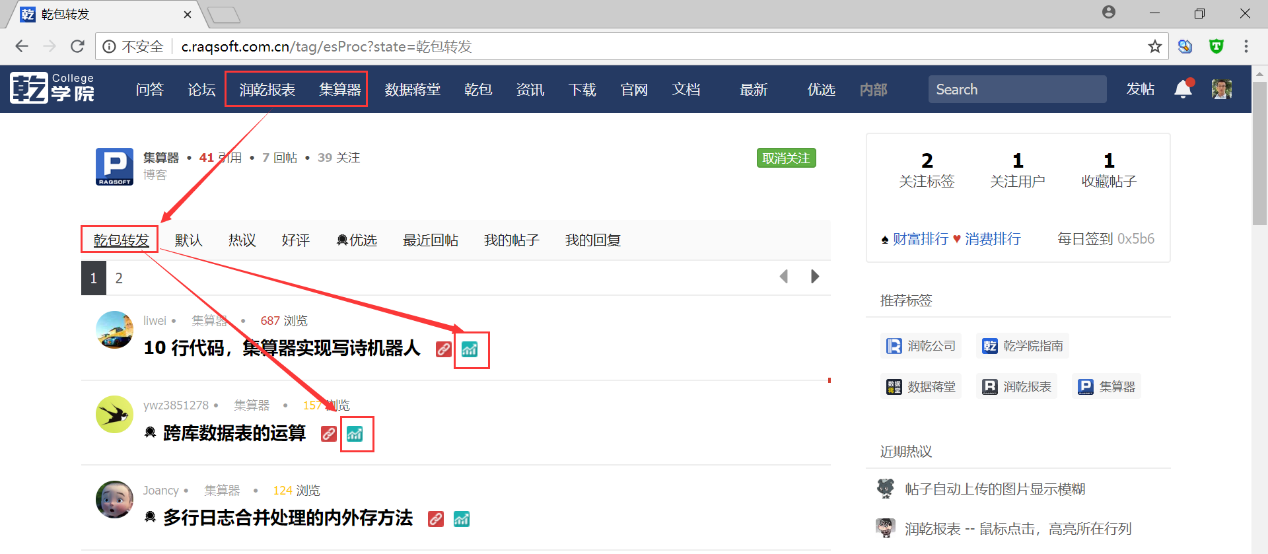
Task: Bookmark this page with the star icon
Action: 1155,46
